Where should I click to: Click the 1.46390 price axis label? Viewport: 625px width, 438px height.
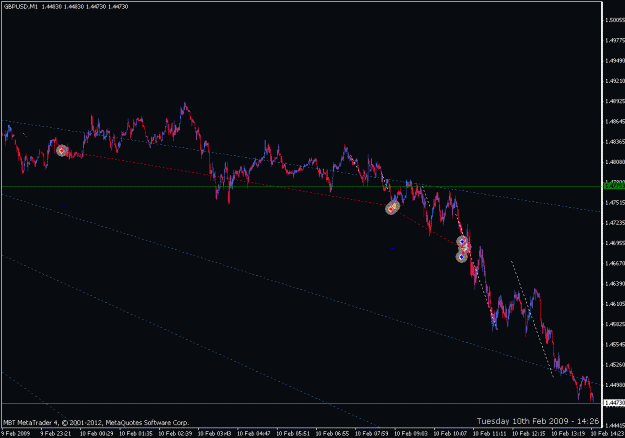click(x=615, y=284)
